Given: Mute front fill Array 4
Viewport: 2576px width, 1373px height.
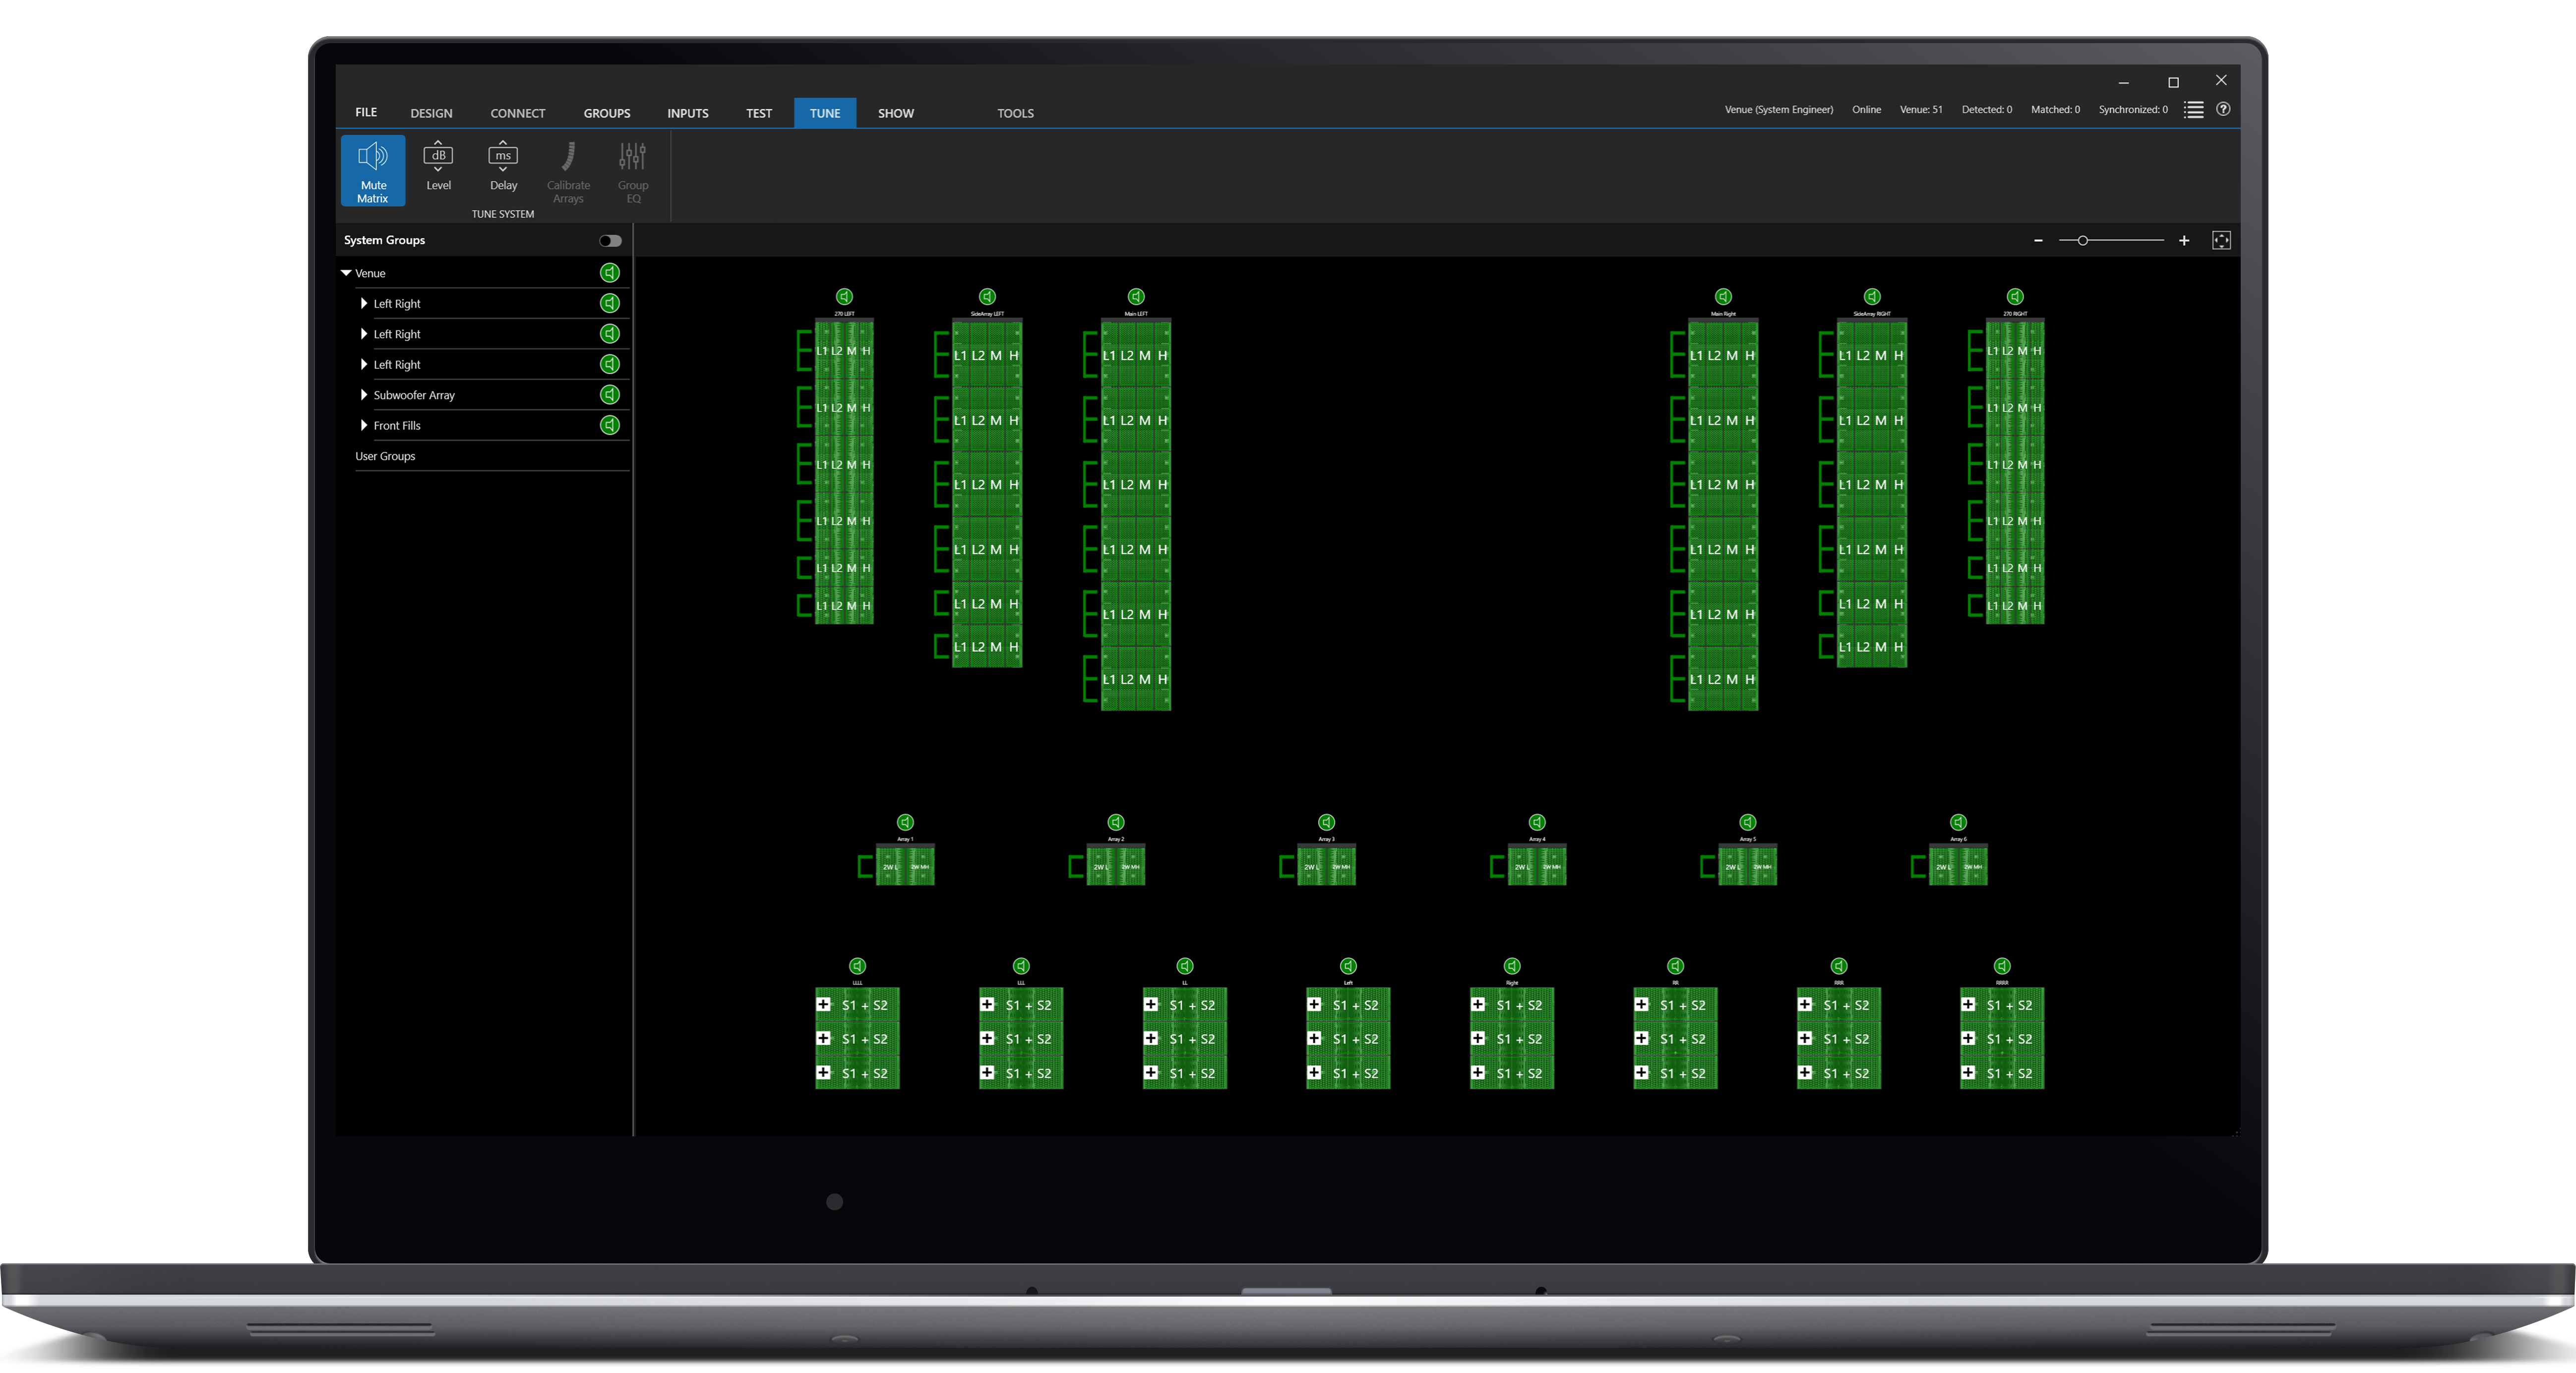Looking at the screenshot, I should (1537, 822).
